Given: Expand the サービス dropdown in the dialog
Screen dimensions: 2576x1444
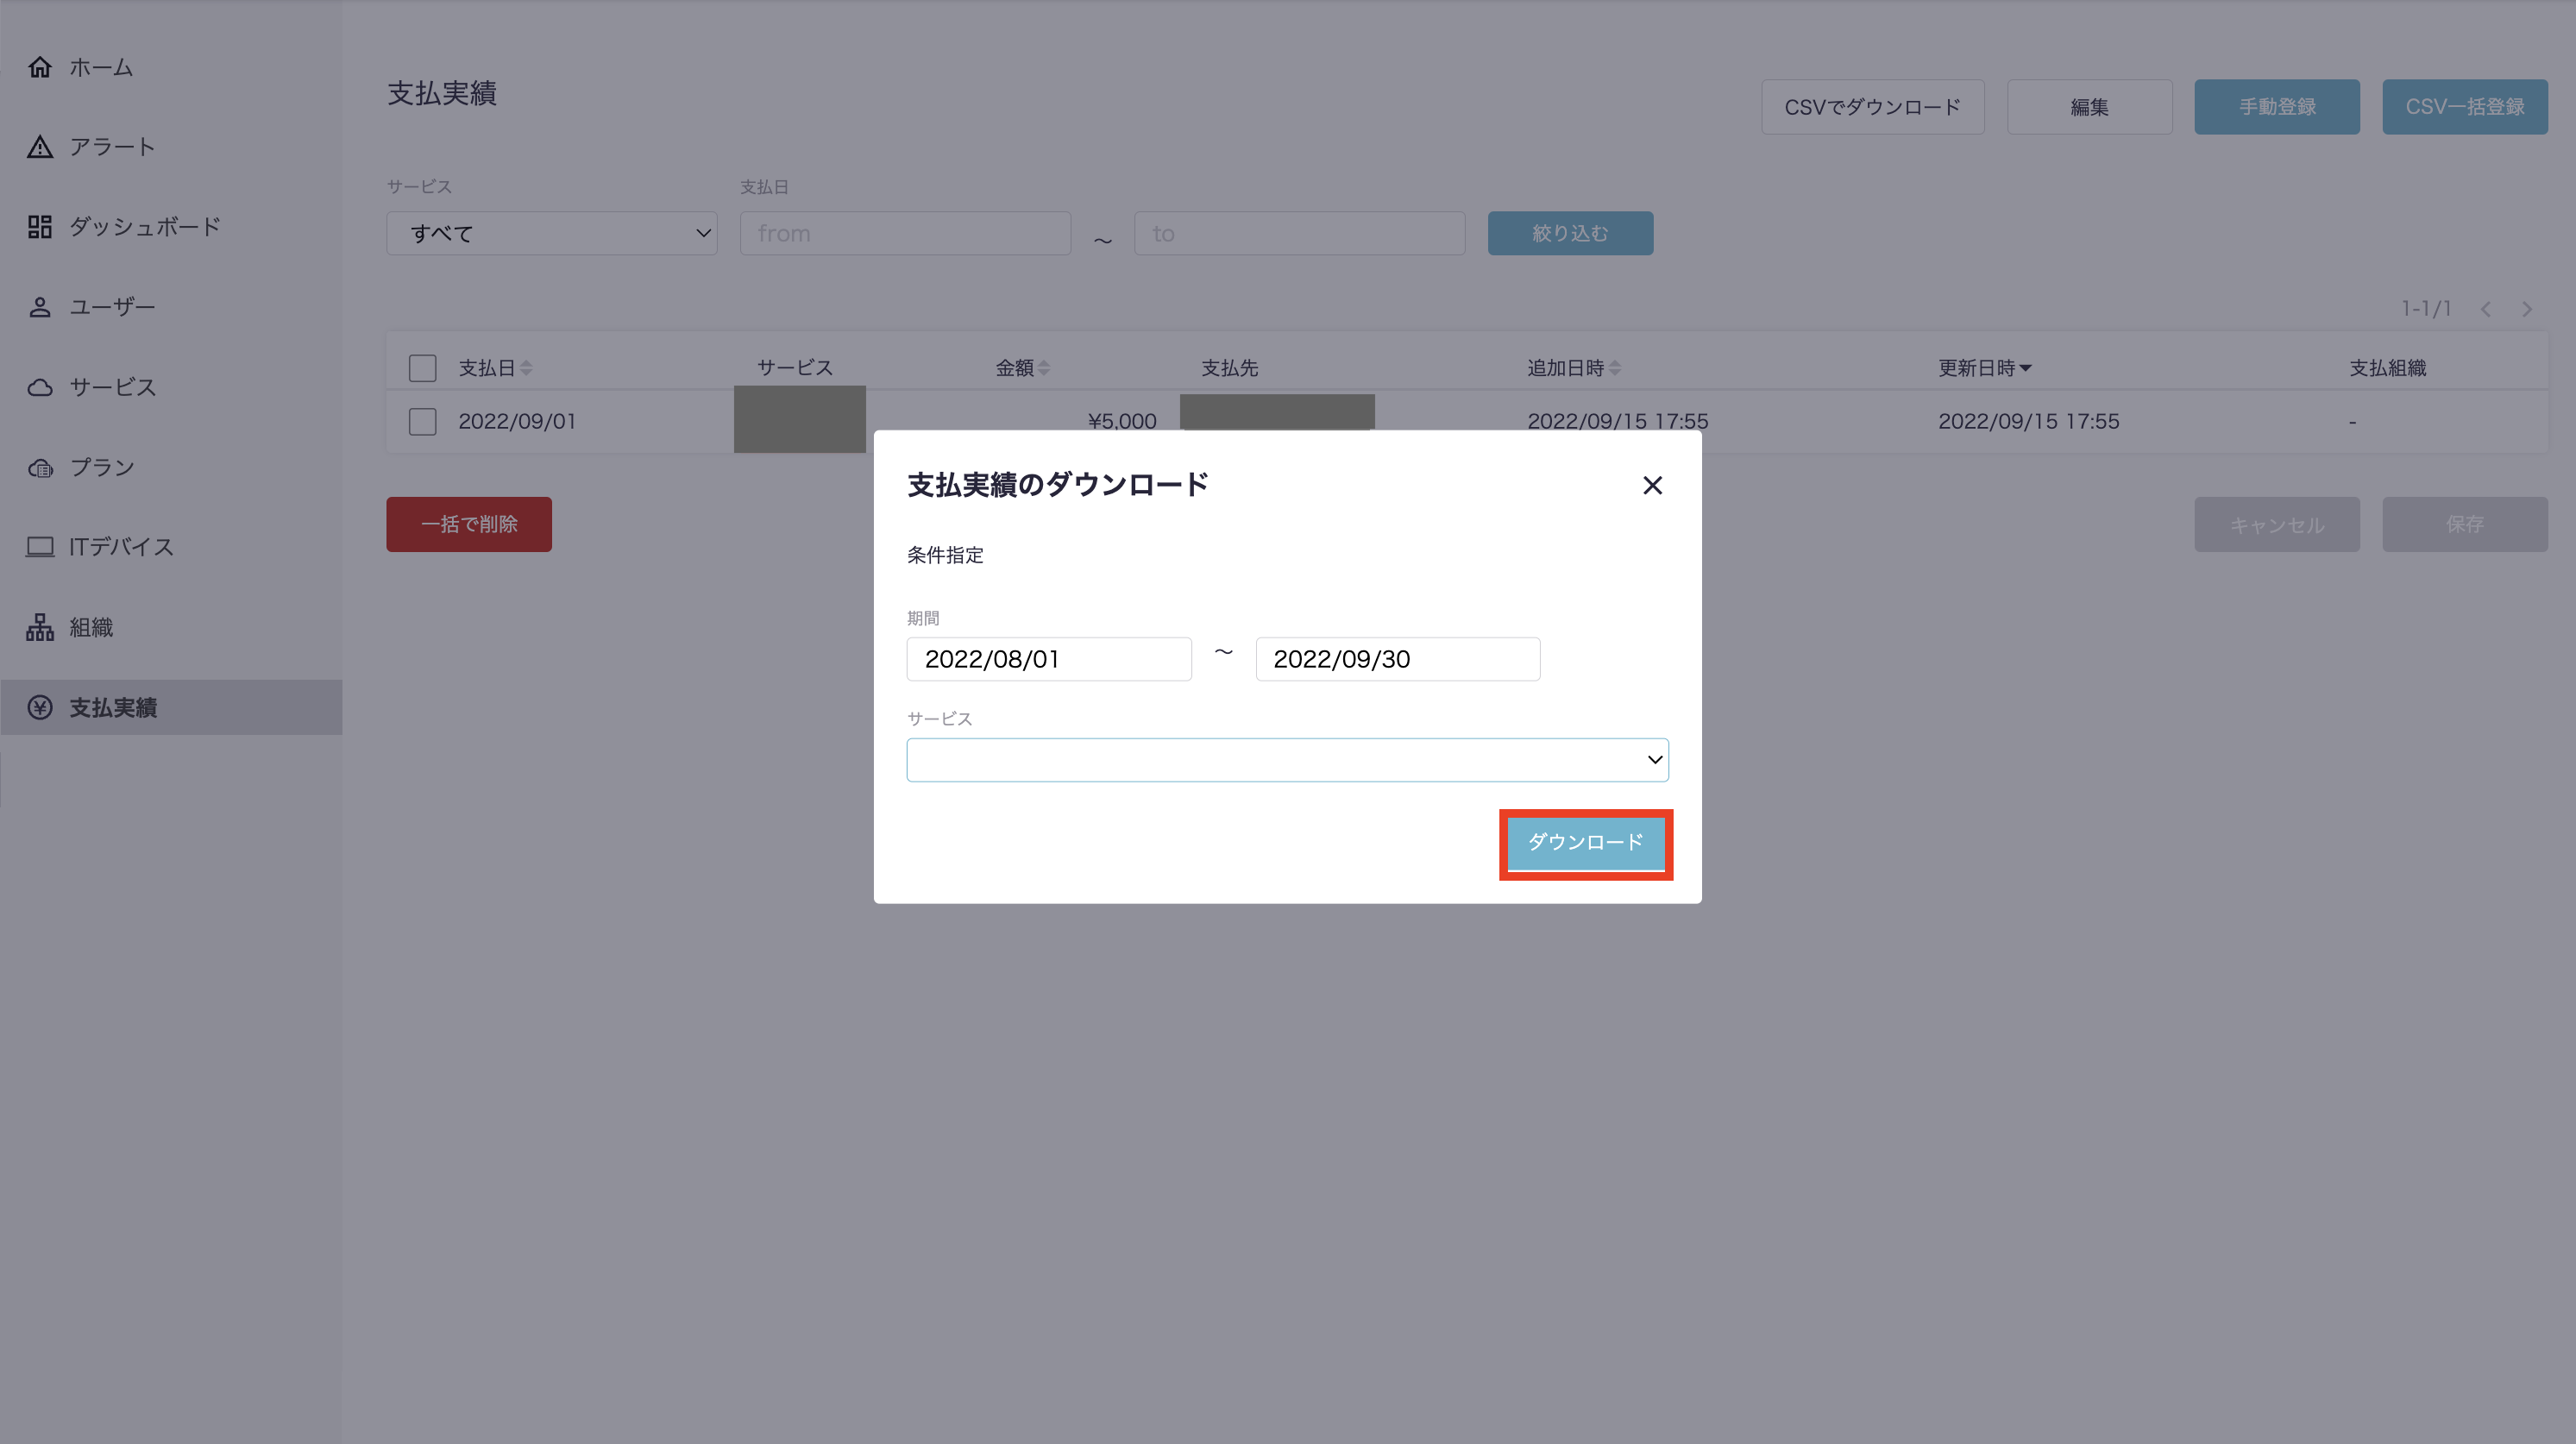Looking at the screenshot, I should 1287,760.
